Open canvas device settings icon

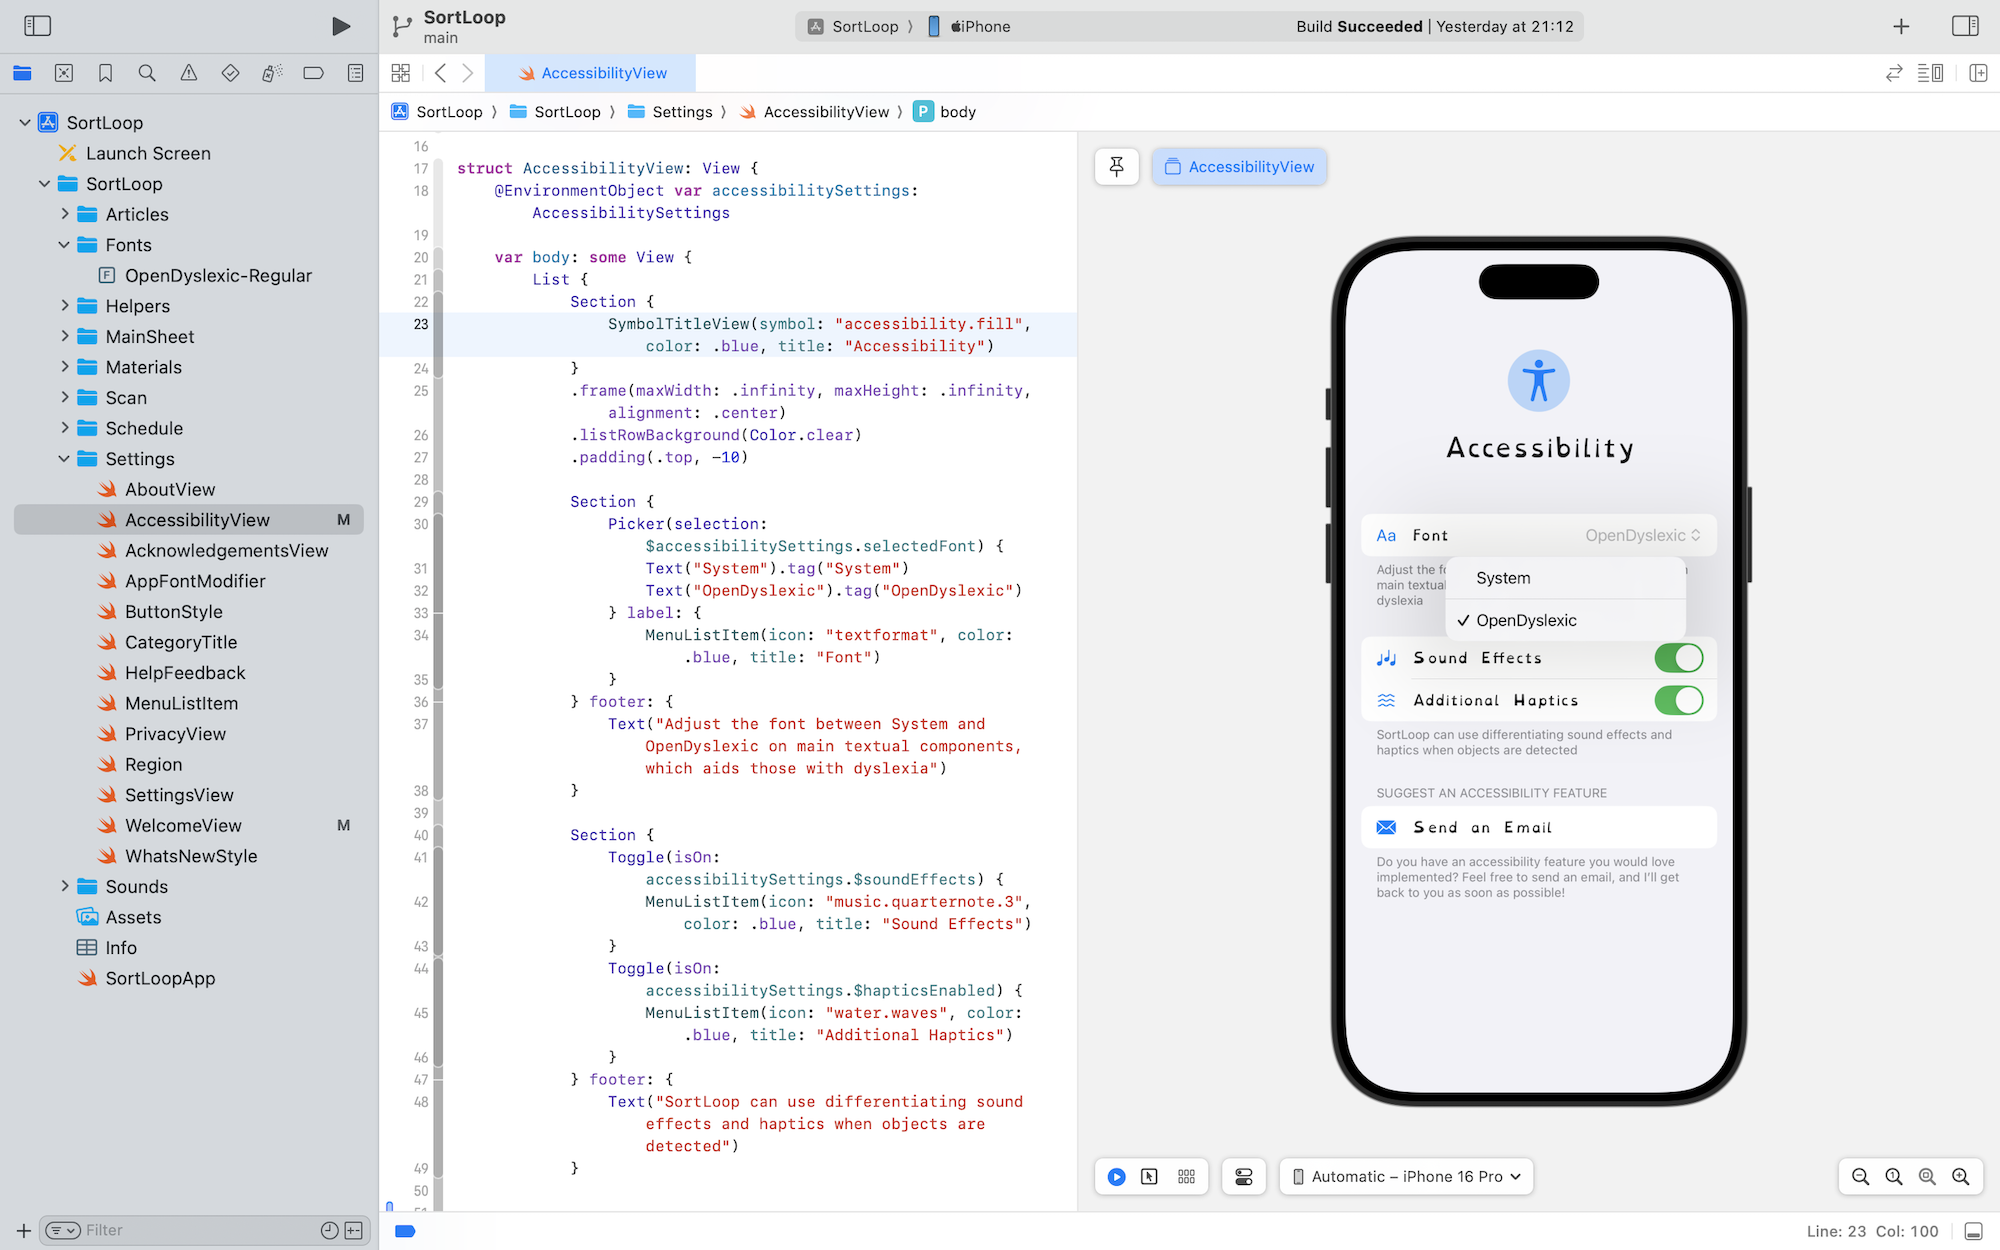(1244, 1177)
